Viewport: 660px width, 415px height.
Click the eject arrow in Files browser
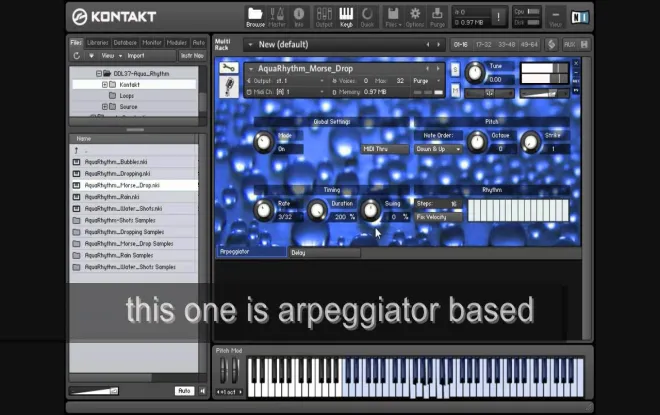click(91, 56)
